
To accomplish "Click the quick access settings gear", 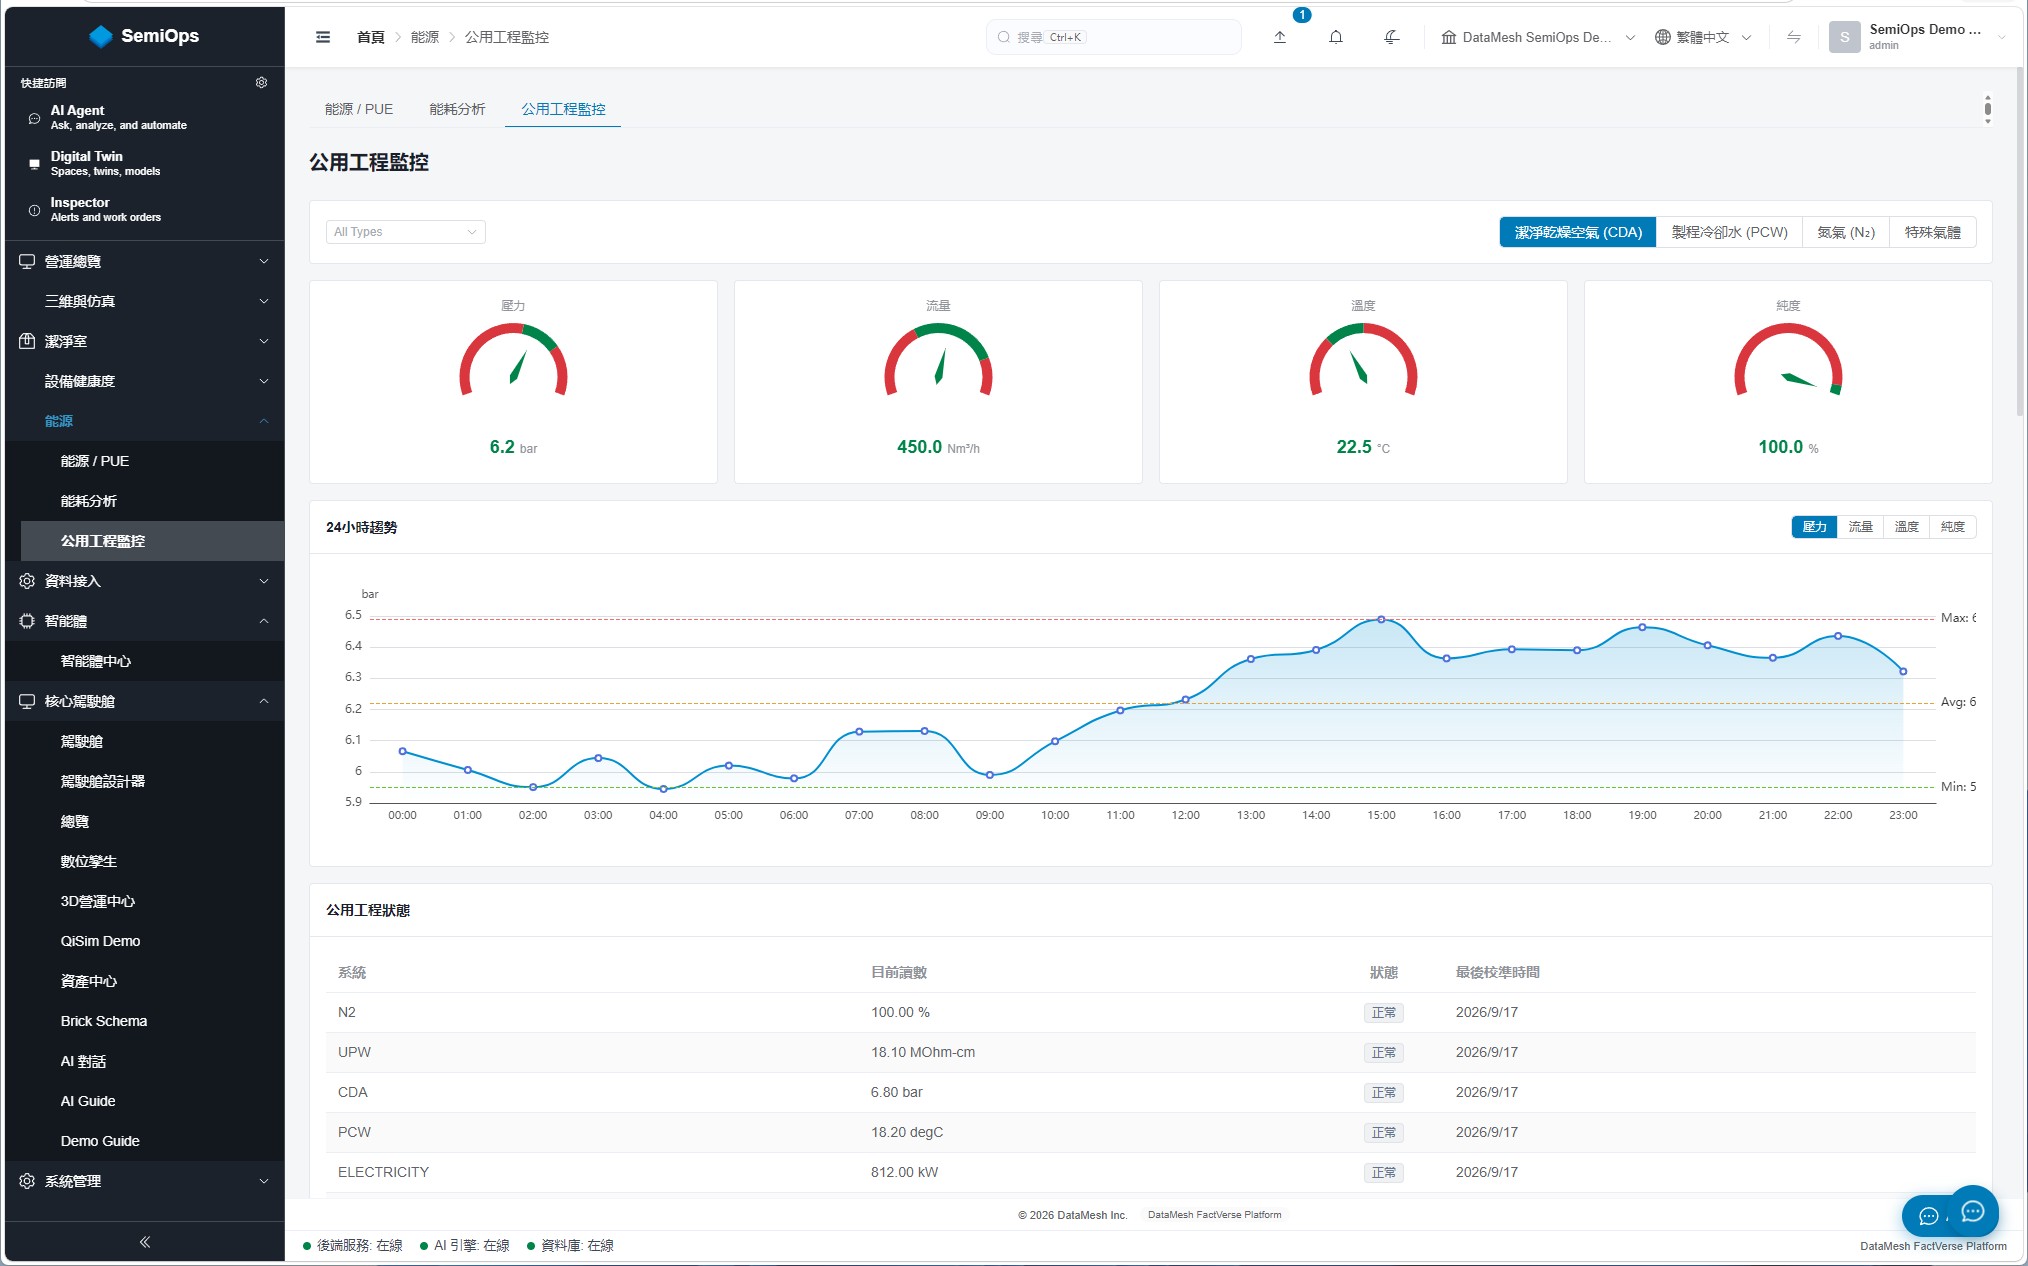I will click(x=262, y=82).
